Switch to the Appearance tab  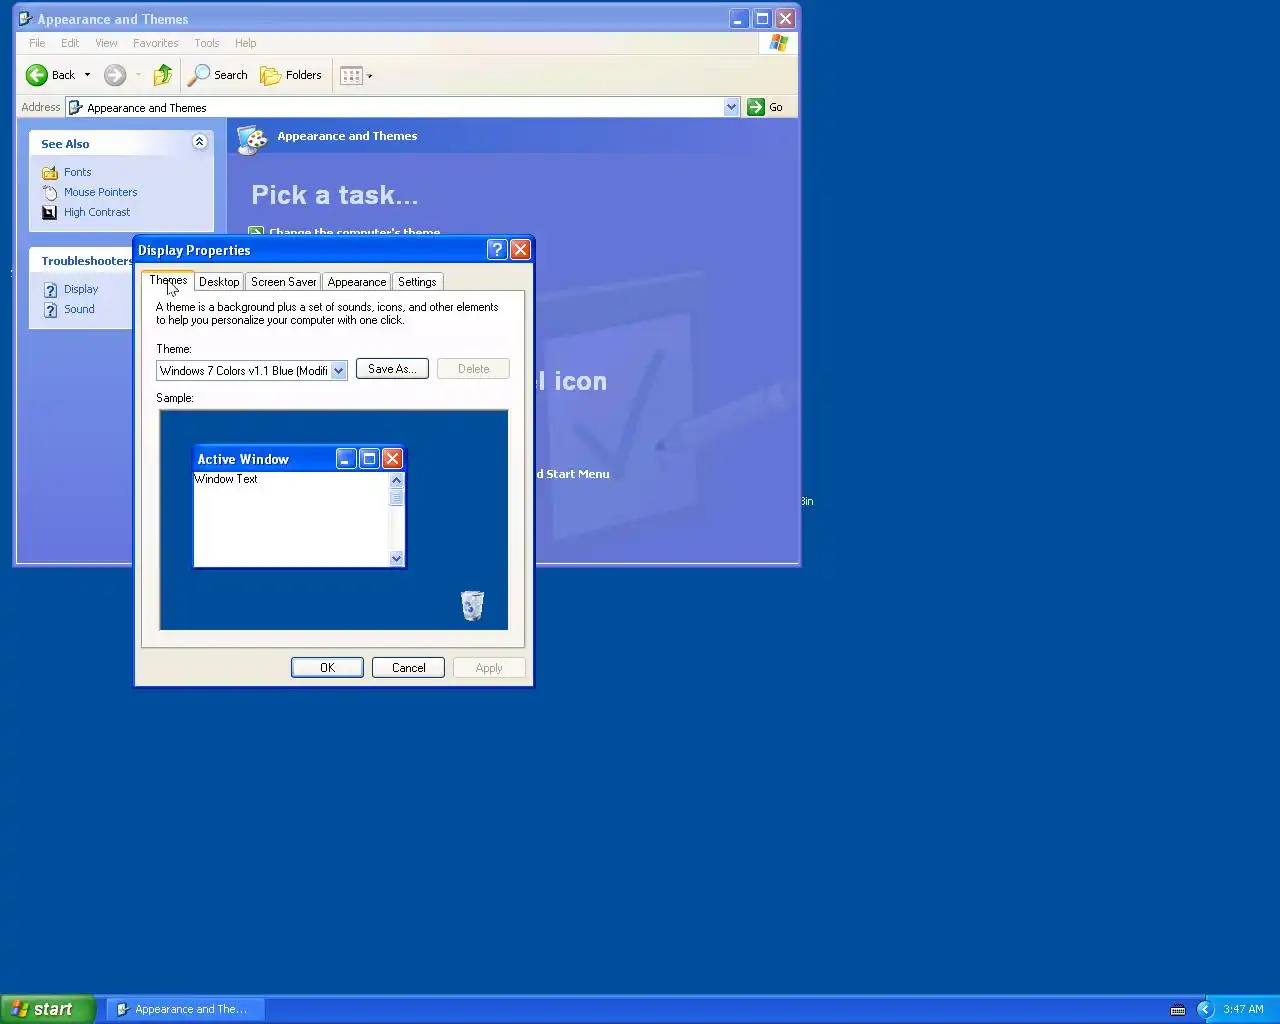pos(356,282)
